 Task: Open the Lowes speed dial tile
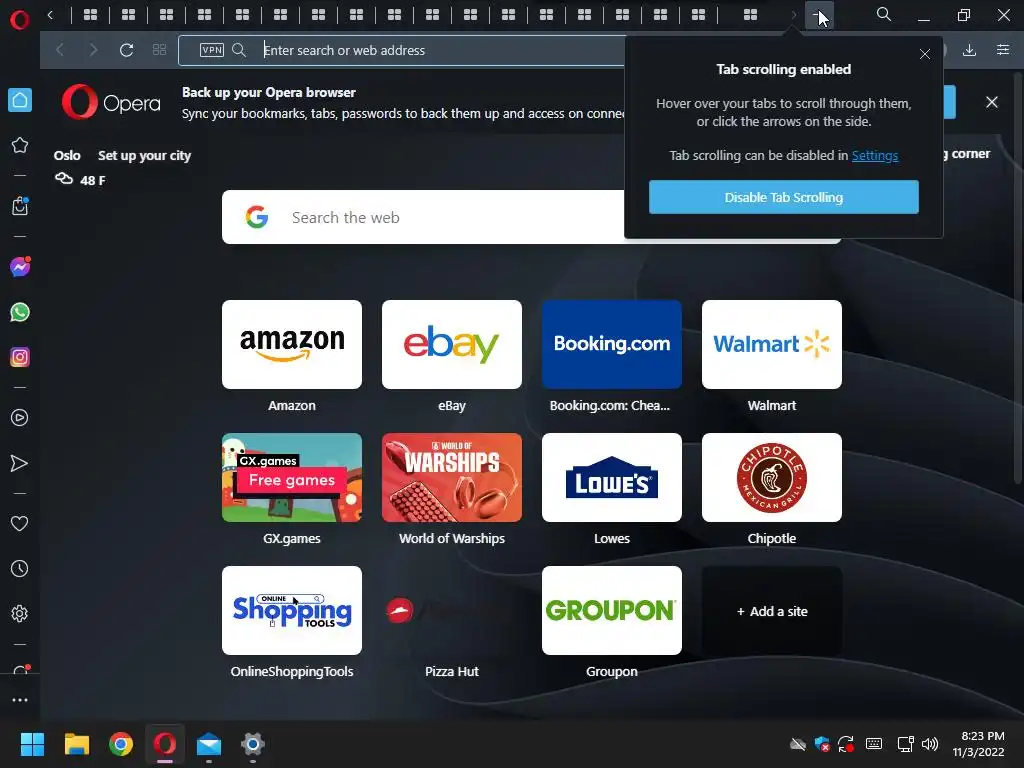click(612, 477)
